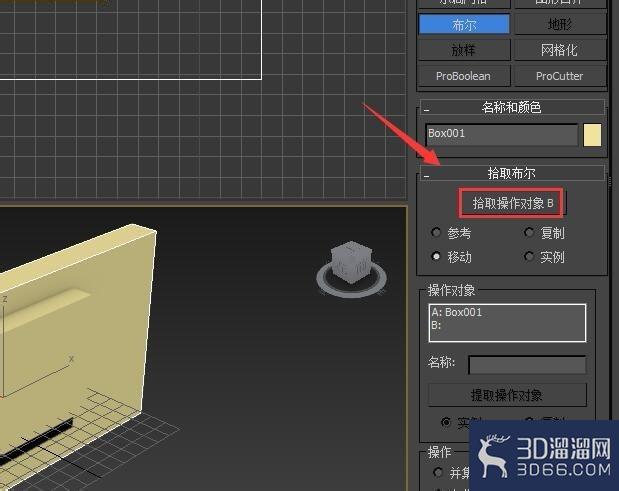619x491 pixels.
Task: Open the ProCutter compound object
Action: click(560, 76)
